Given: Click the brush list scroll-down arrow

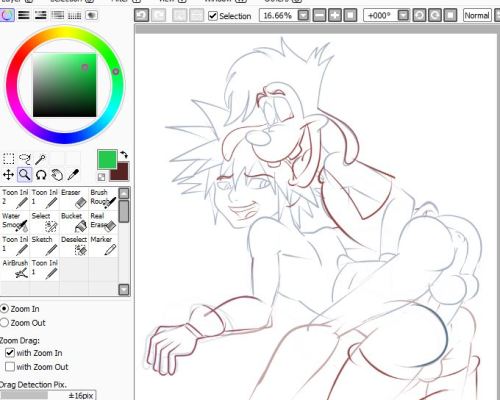Looking at the screenshot, I should pyautogui.click(x=124, y=289).
